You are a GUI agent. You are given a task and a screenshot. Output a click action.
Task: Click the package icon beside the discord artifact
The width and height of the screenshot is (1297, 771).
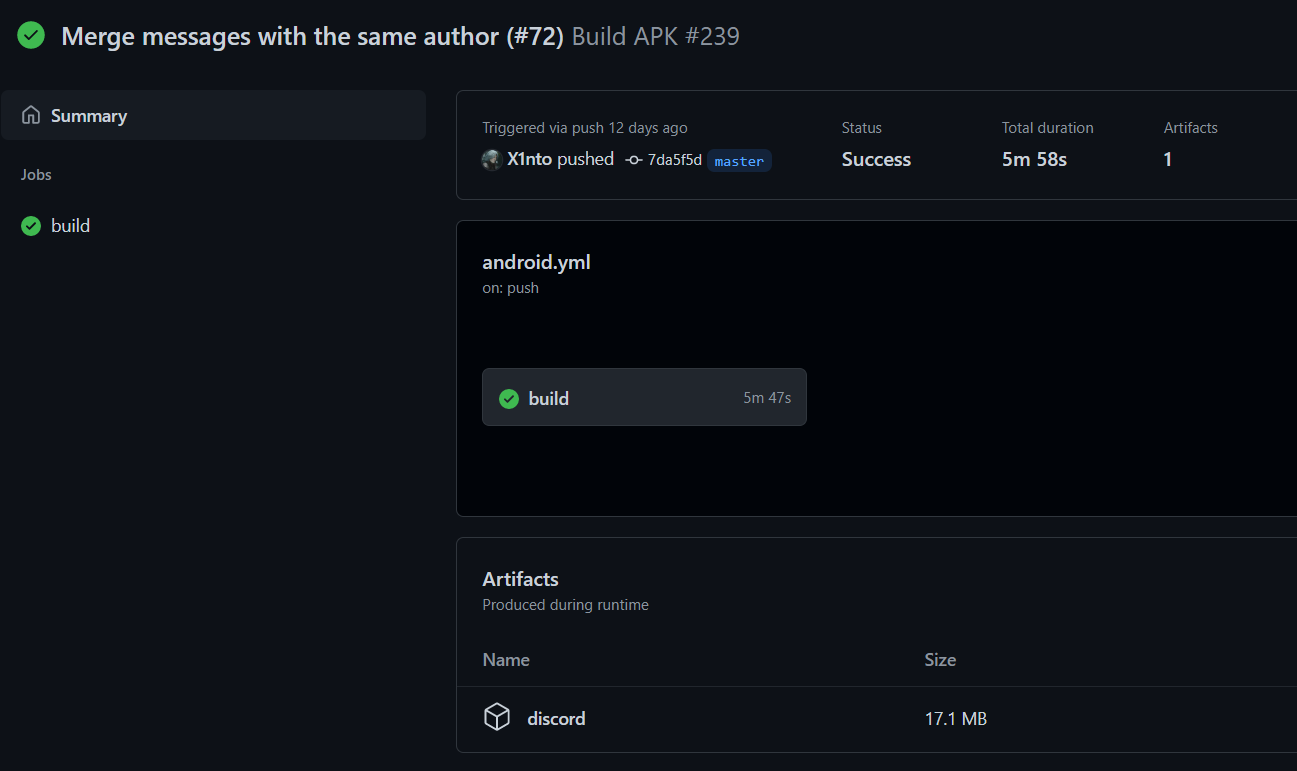497,717
